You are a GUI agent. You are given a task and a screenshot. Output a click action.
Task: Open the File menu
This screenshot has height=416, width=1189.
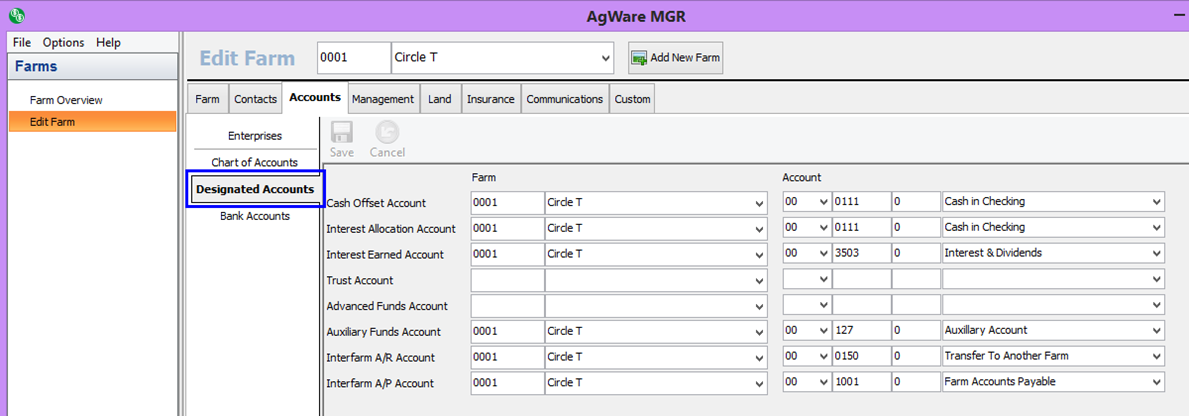[22, 43]
